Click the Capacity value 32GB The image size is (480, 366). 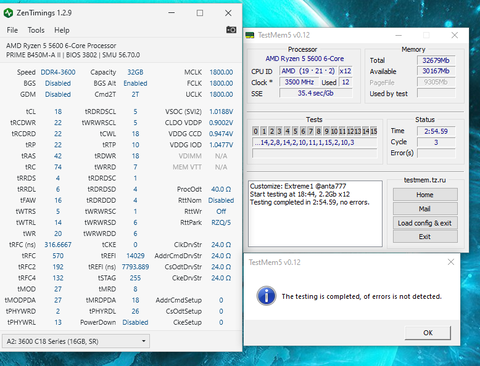coord(135,72)
